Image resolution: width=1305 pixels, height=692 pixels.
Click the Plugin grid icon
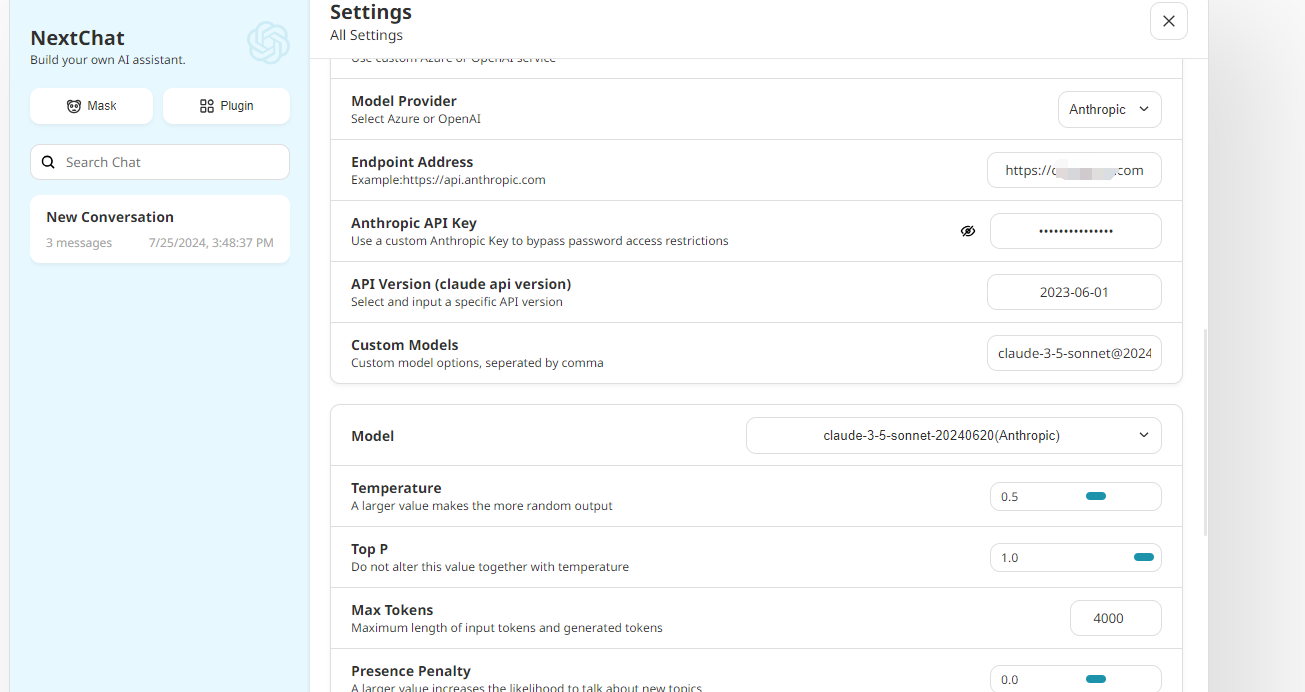(x=207, y=106)
